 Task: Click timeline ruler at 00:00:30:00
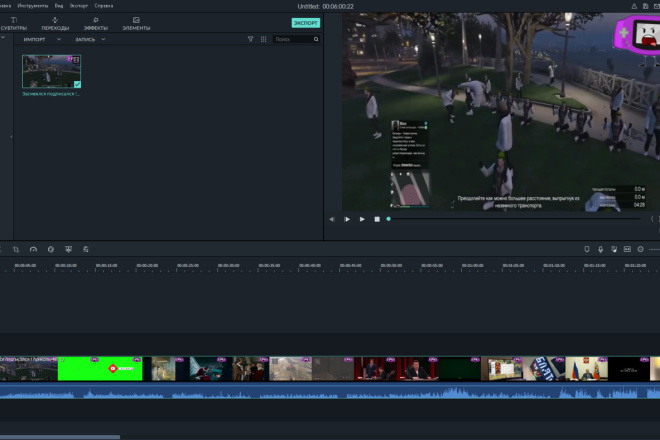[x=229, y=266]
